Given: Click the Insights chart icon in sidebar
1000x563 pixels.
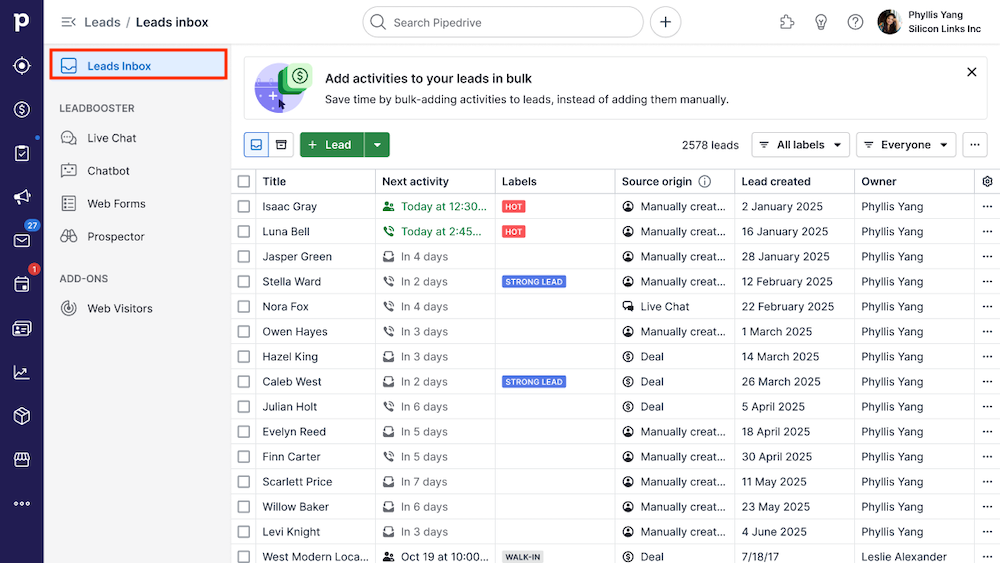Looking at the screenshot, I should point(21,372).
